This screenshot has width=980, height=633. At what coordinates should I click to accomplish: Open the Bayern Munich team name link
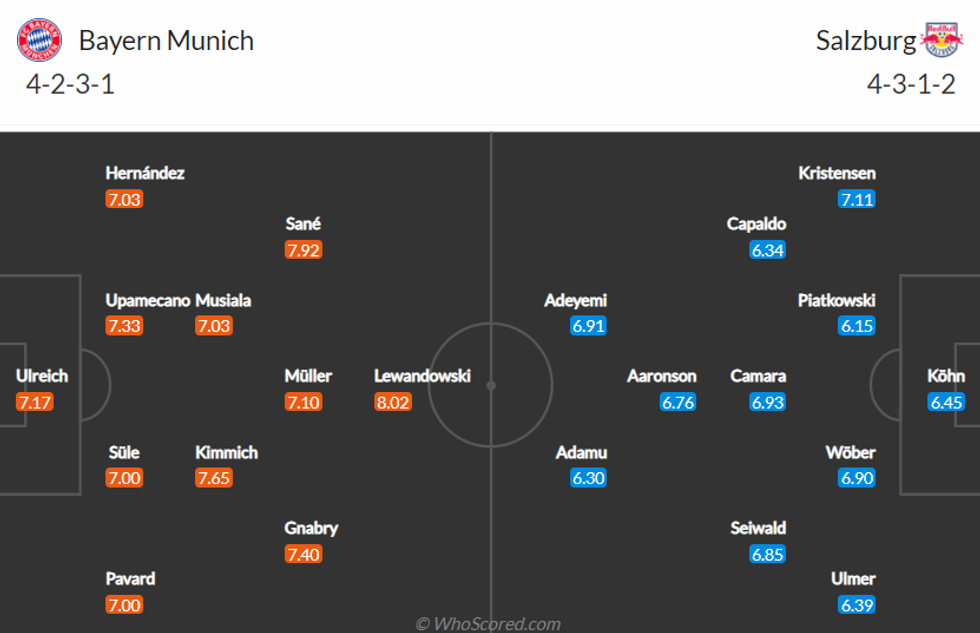(x=166, y=41)
